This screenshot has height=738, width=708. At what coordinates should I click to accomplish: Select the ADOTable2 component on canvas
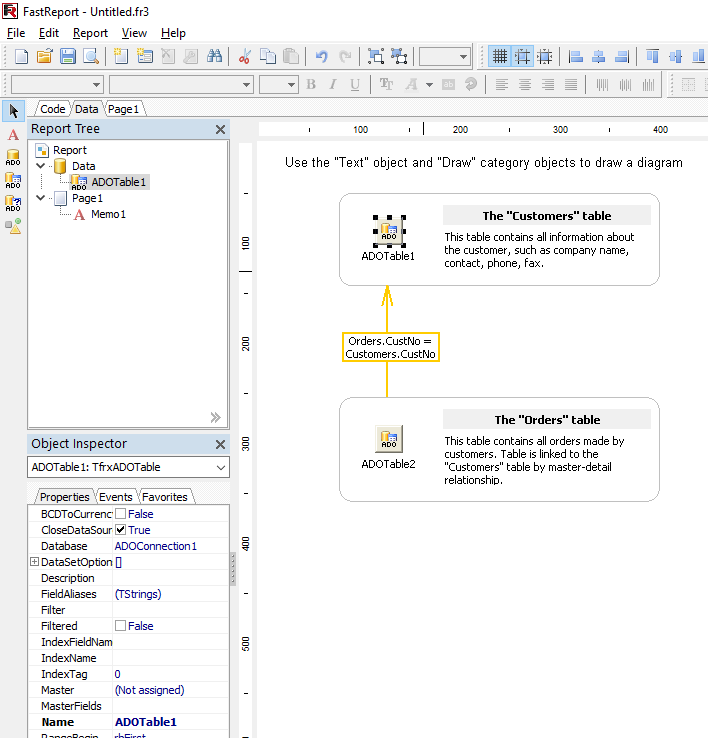pyautogui.click(x=389, y=439)
